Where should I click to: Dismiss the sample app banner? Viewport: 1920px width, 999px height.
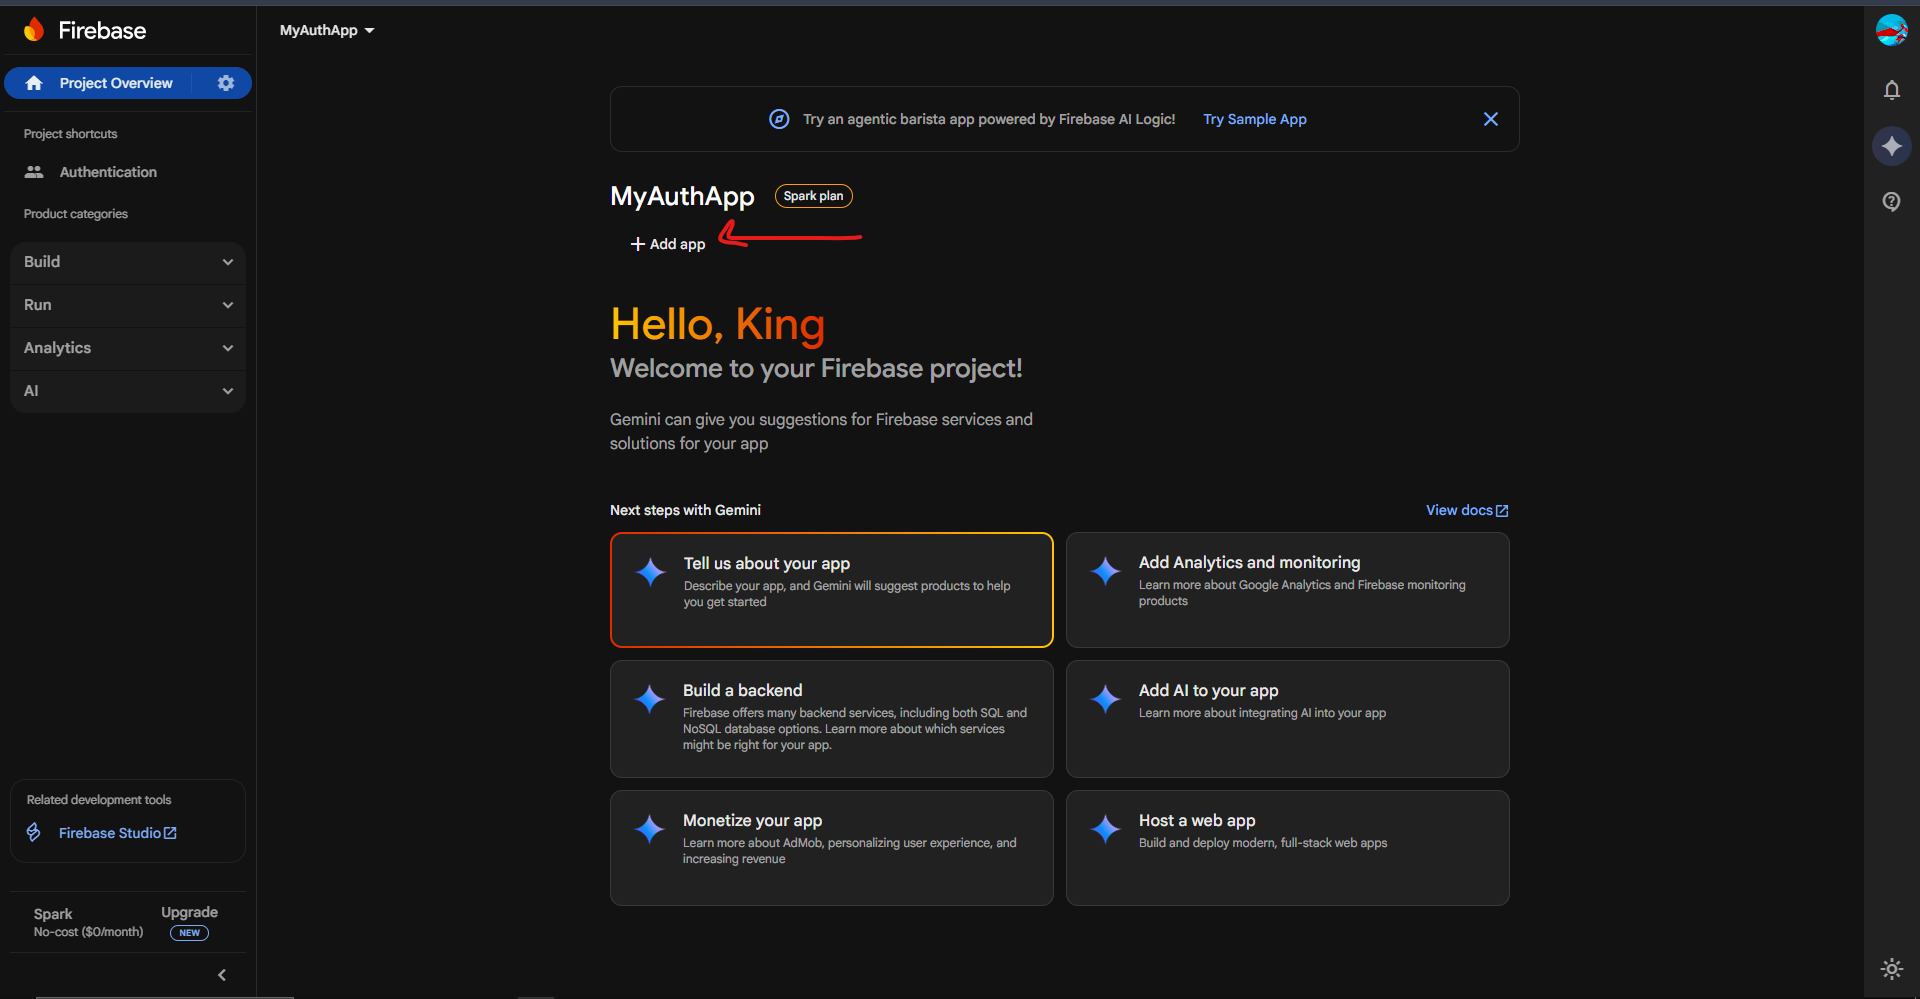[x=1490, y=119]
